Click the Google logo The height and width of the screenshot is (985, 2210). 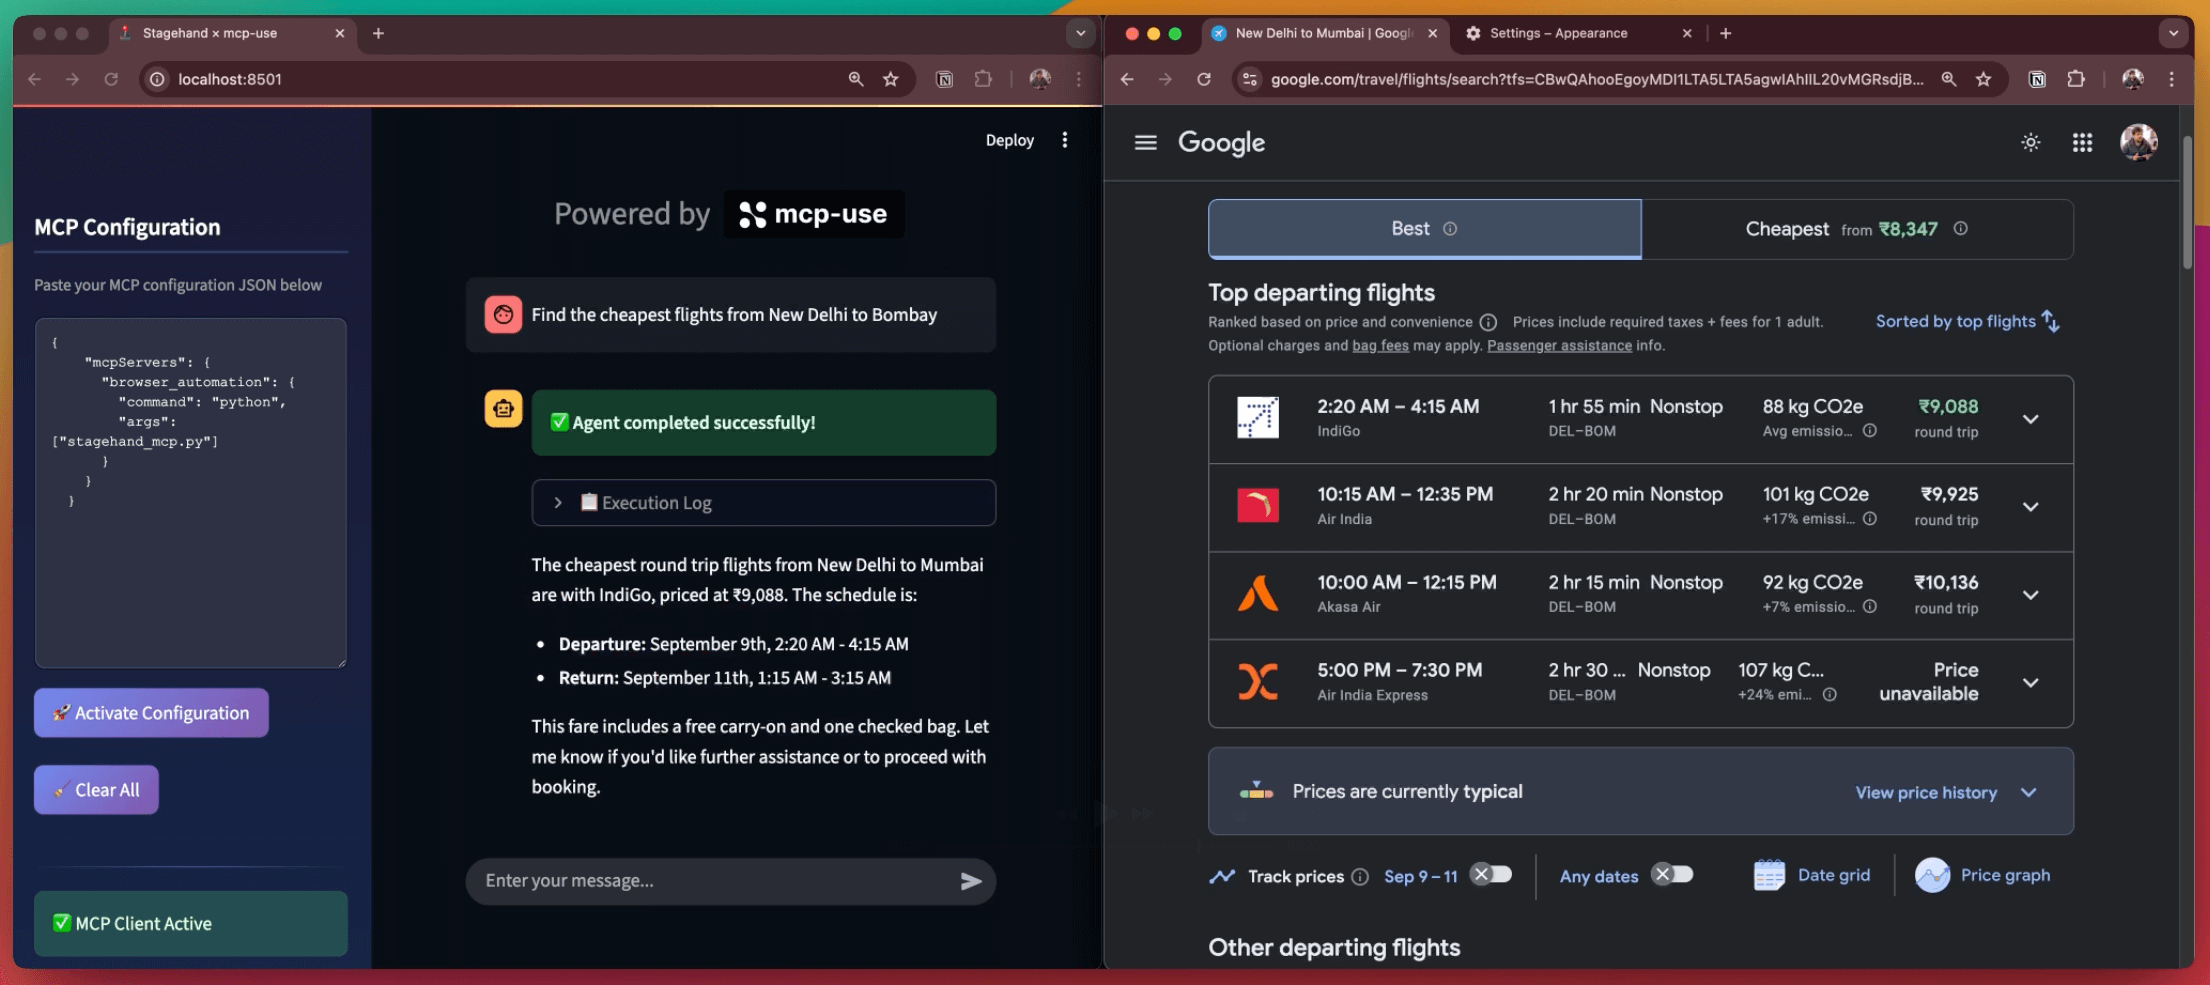[x=1221, y=143]
